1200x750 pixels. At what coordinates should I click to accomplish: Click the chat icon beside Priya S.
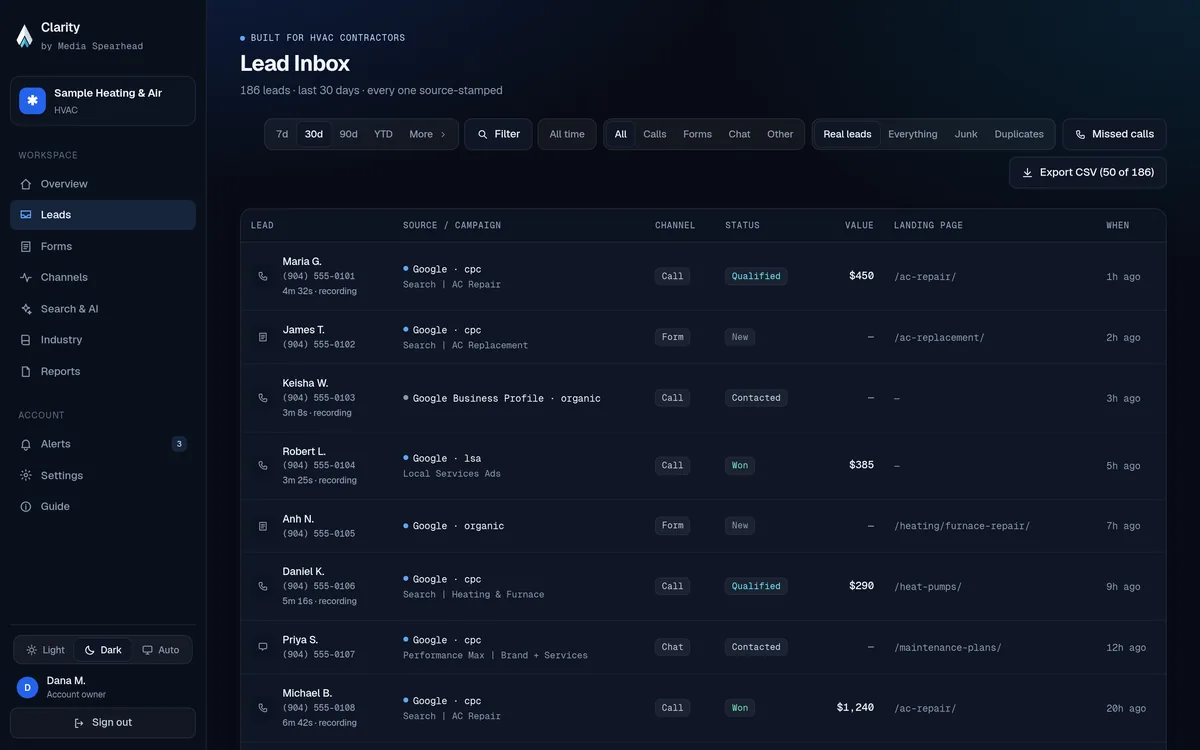263,647
